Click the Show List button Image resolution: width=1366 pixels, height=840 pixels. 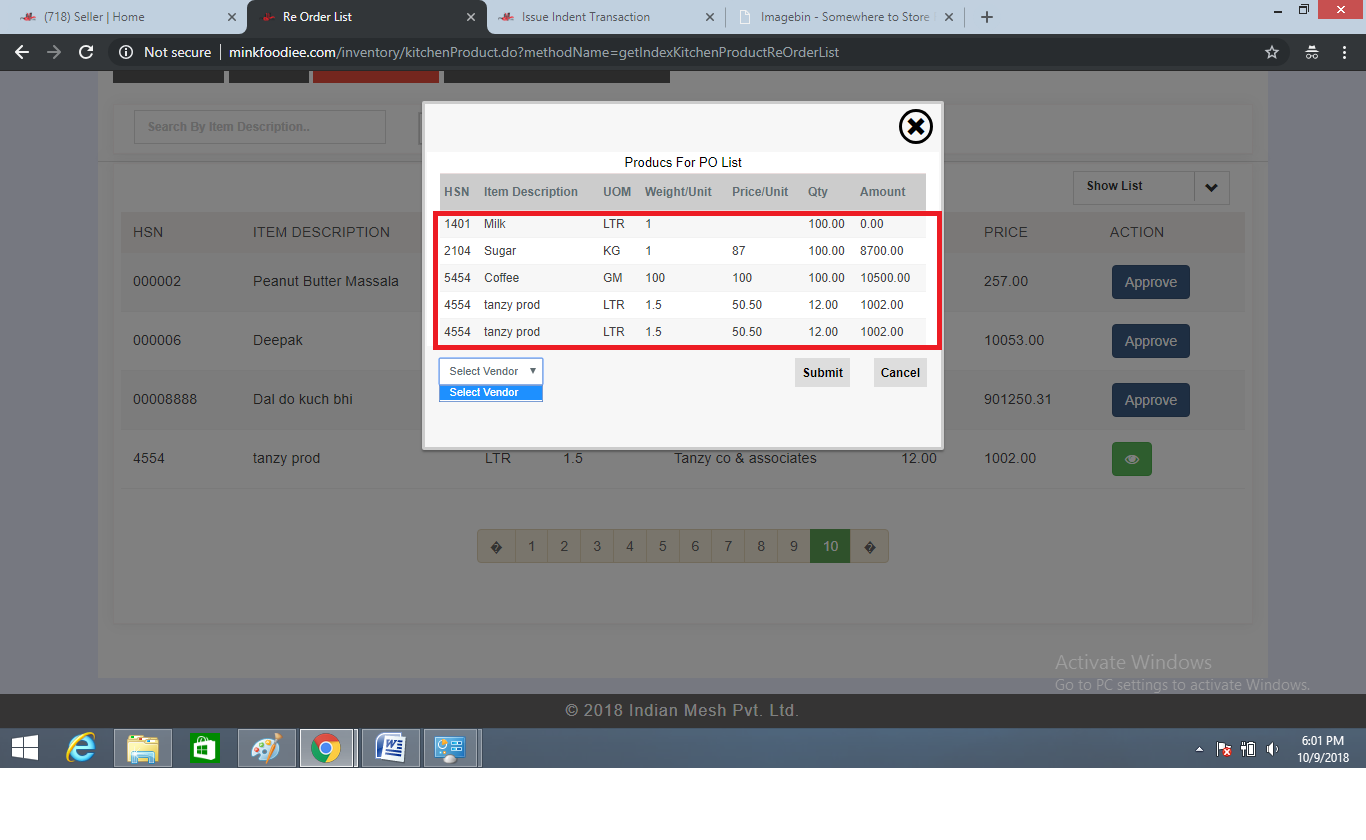click(x=1133, y=187)
